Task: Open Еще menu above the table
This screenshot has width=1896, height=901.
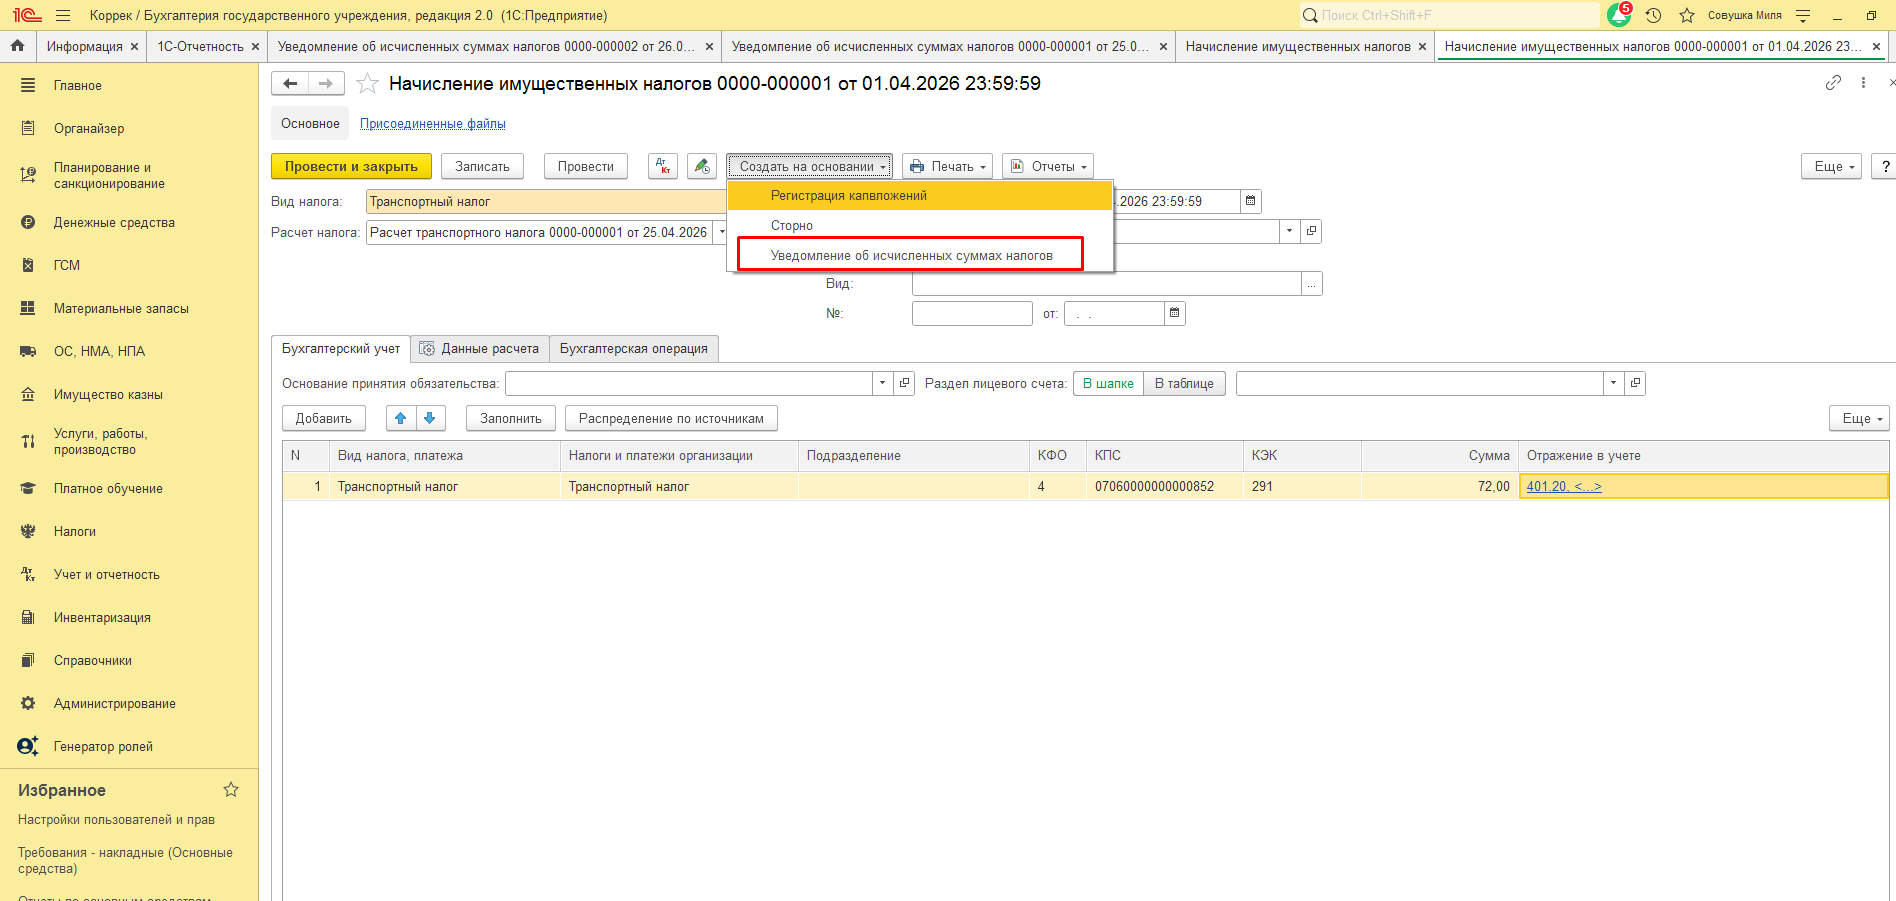Action: pyautogui.click(x=1860, y=418)
